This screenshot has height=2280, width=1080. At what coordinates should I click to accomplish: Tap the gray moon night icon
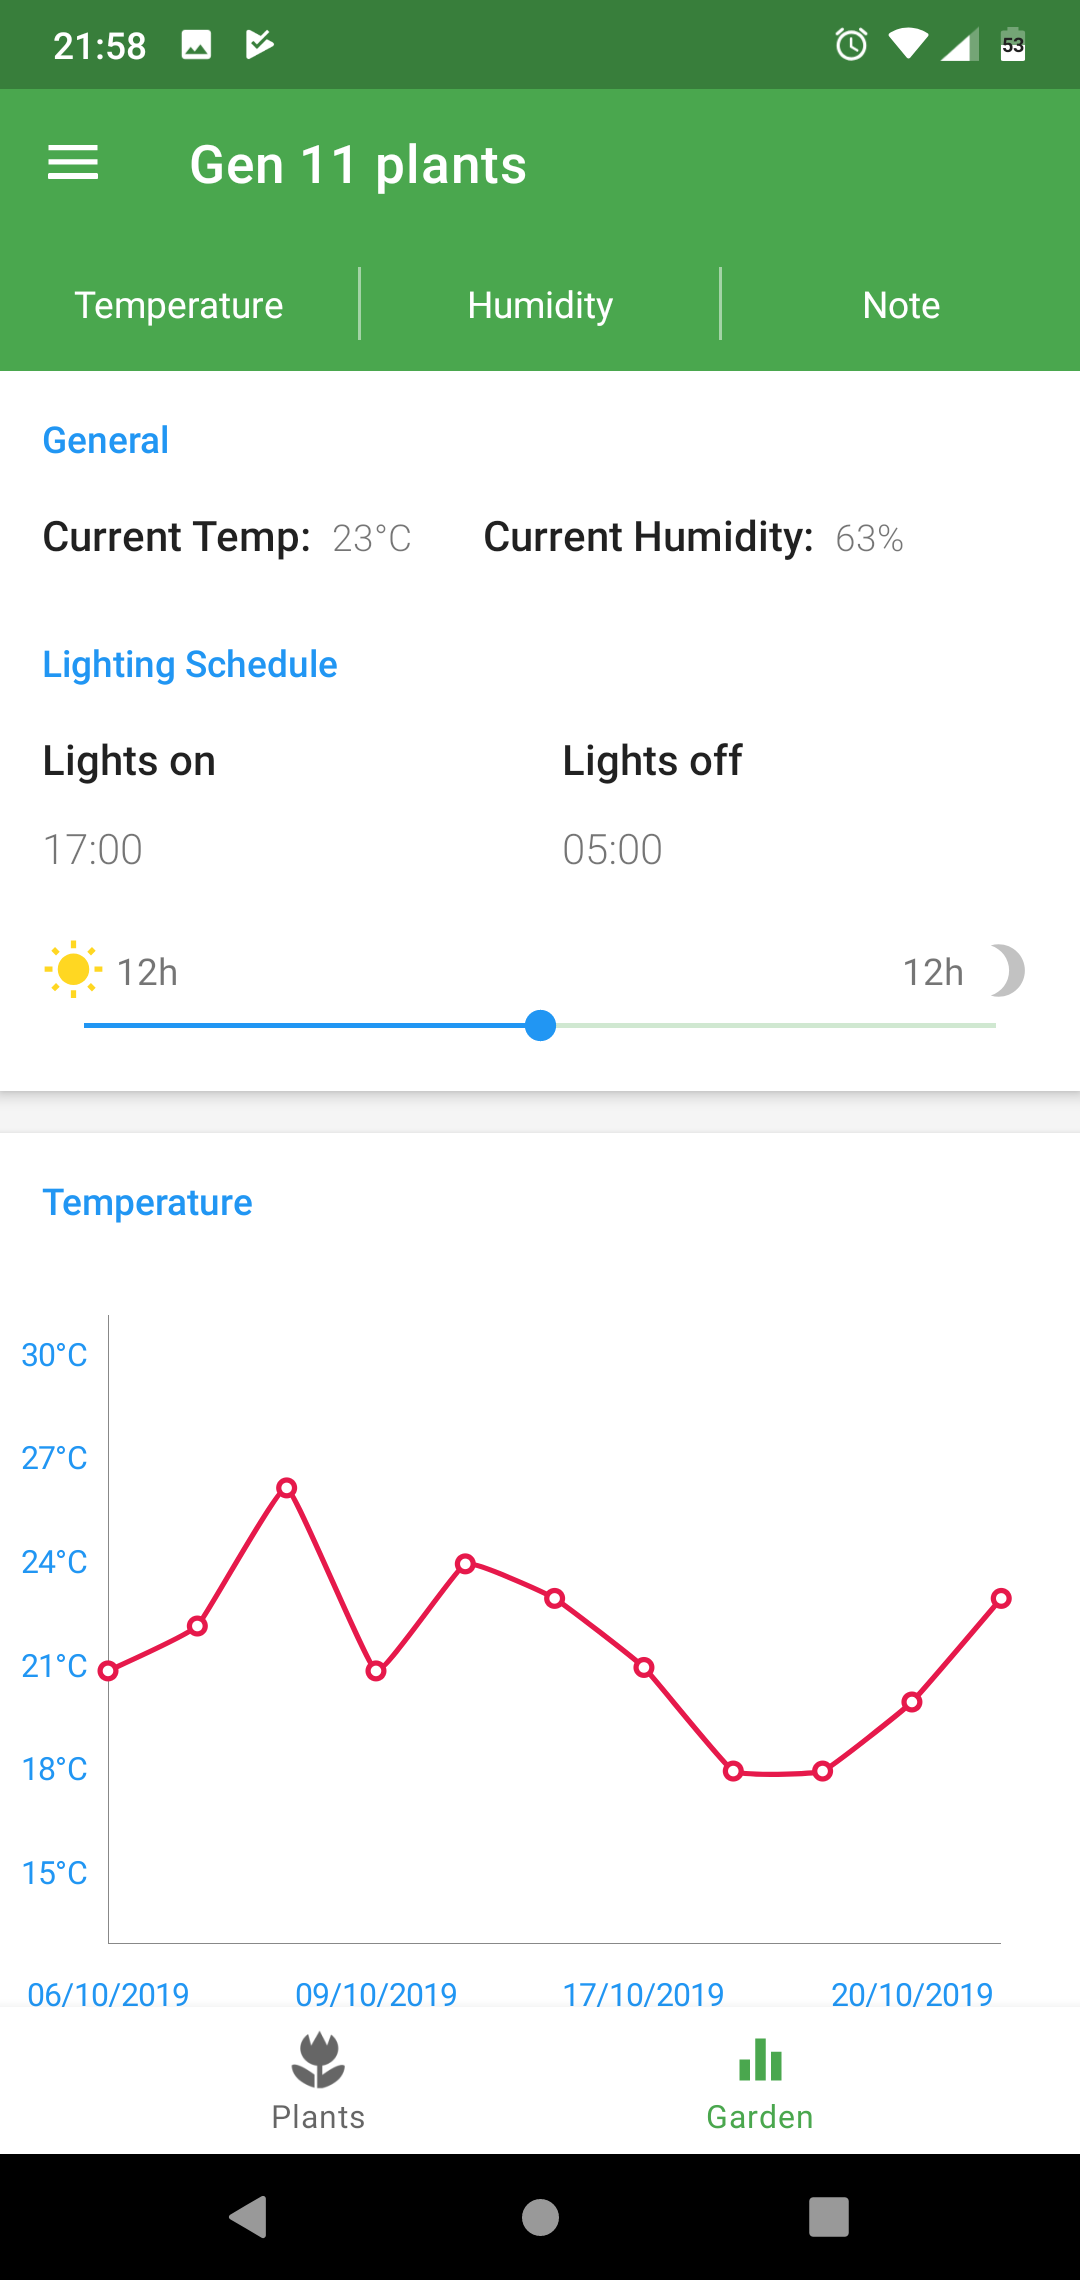point(1006,971)
